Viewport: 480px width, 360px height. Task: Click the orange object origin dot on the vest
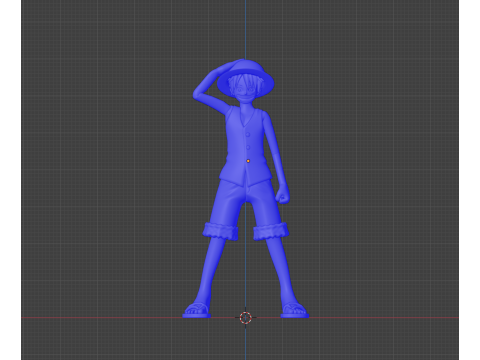tap(248, 161)
